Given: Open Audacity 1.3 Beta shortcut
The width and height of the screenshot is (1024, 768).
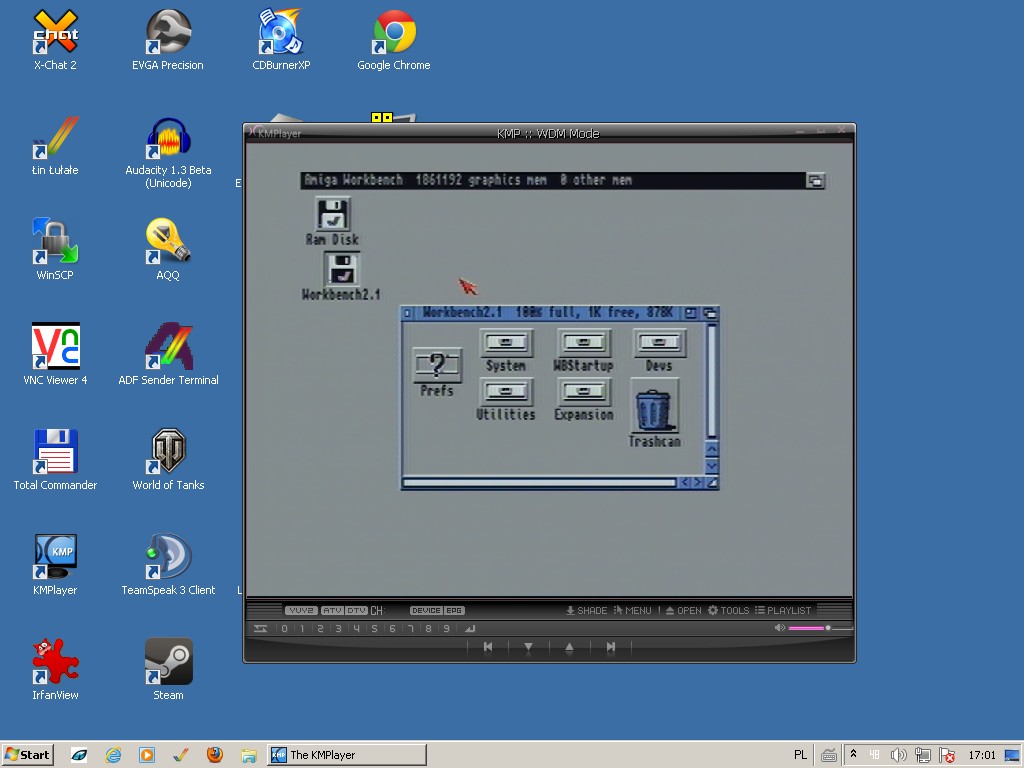Looking at the screenshot, I should tap(168, 152).
